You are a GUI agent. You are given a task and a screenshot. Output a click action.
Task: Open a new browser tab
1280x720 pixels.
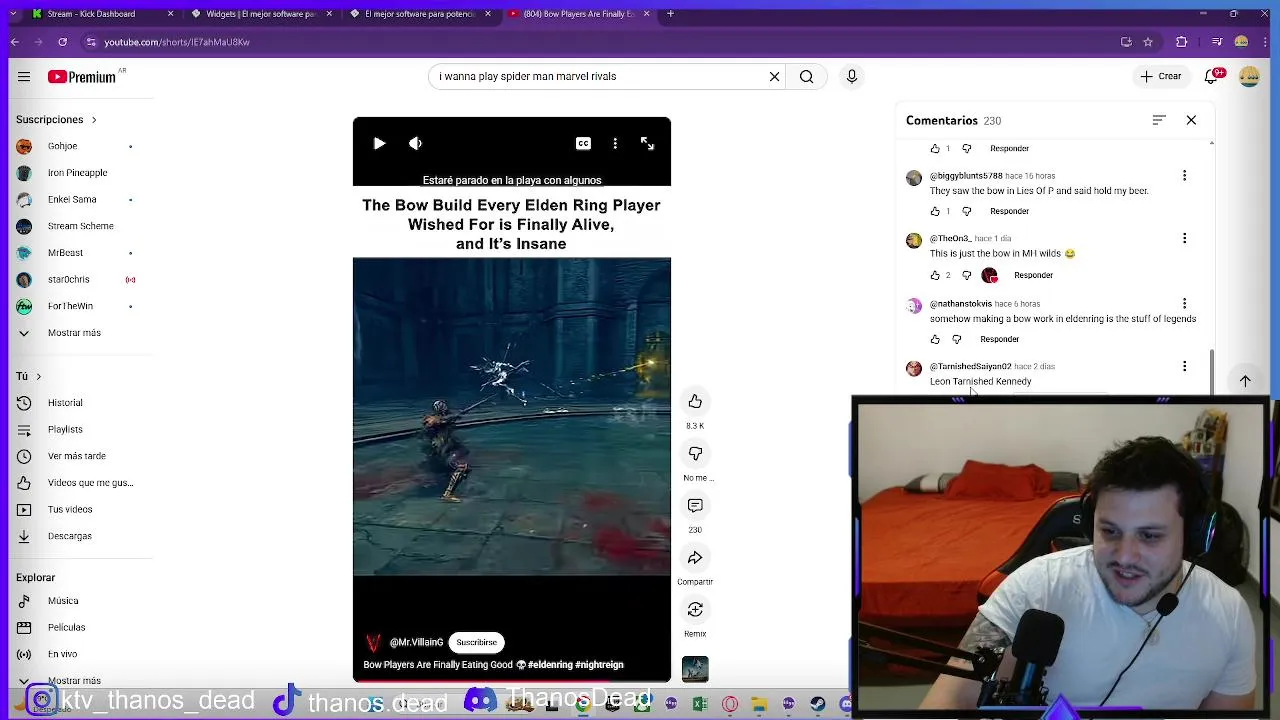point(670,14)
